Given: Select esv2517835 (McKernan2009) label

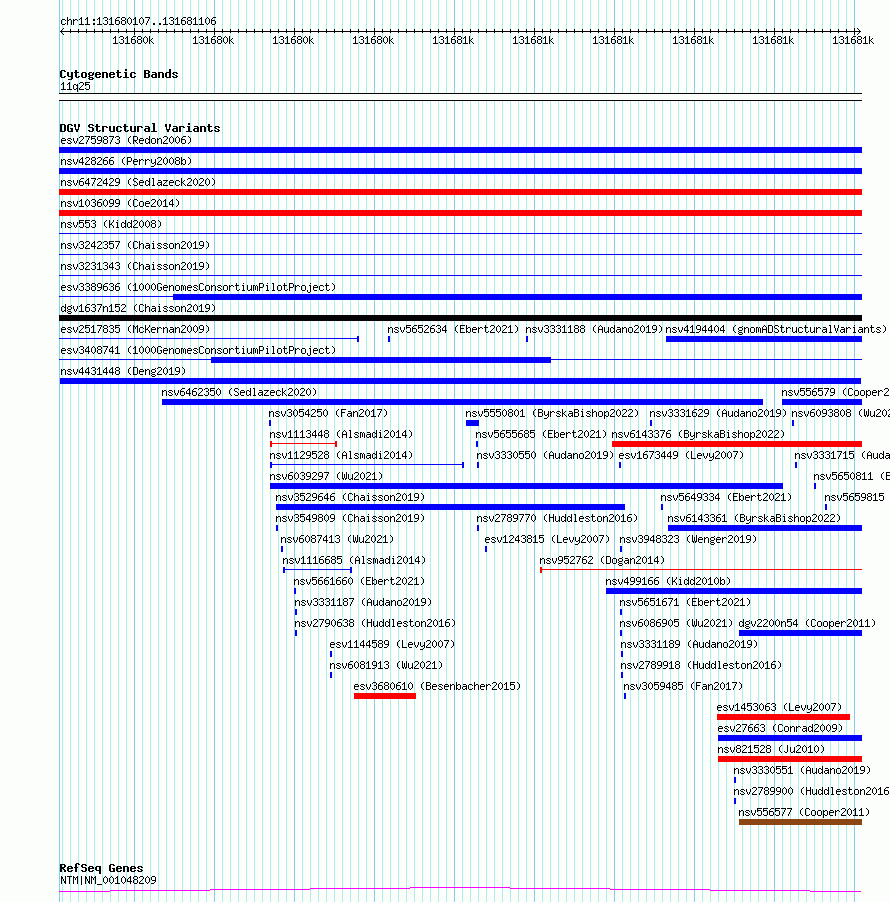Looking at the screenshot, I should pos(135,330).
